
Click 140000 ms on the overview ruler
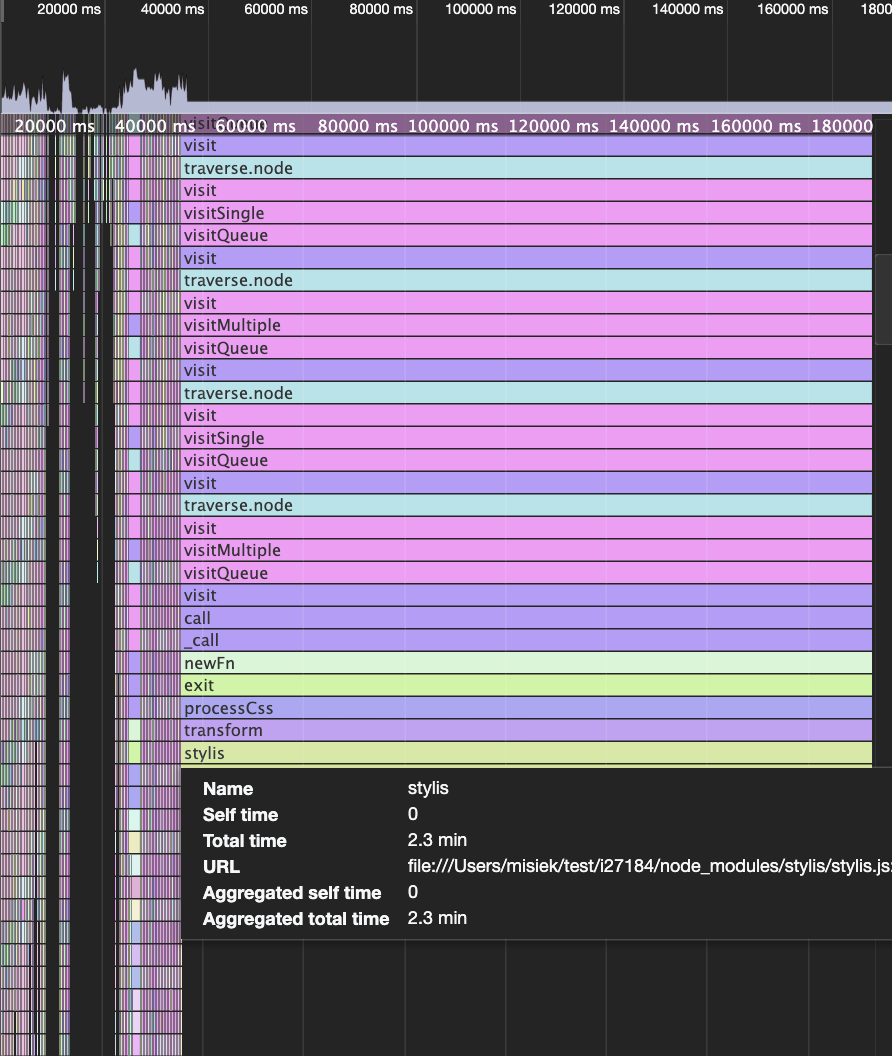(688, 9)
